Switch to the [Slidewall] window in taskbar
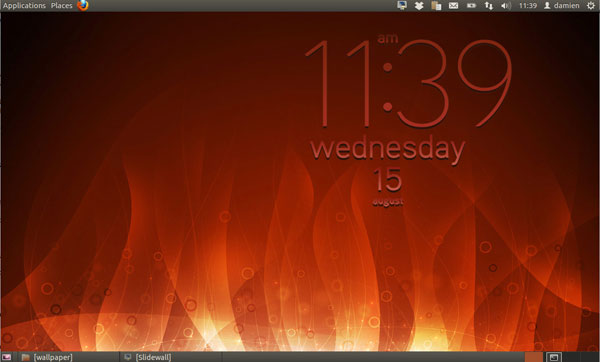 click(170, 357)
